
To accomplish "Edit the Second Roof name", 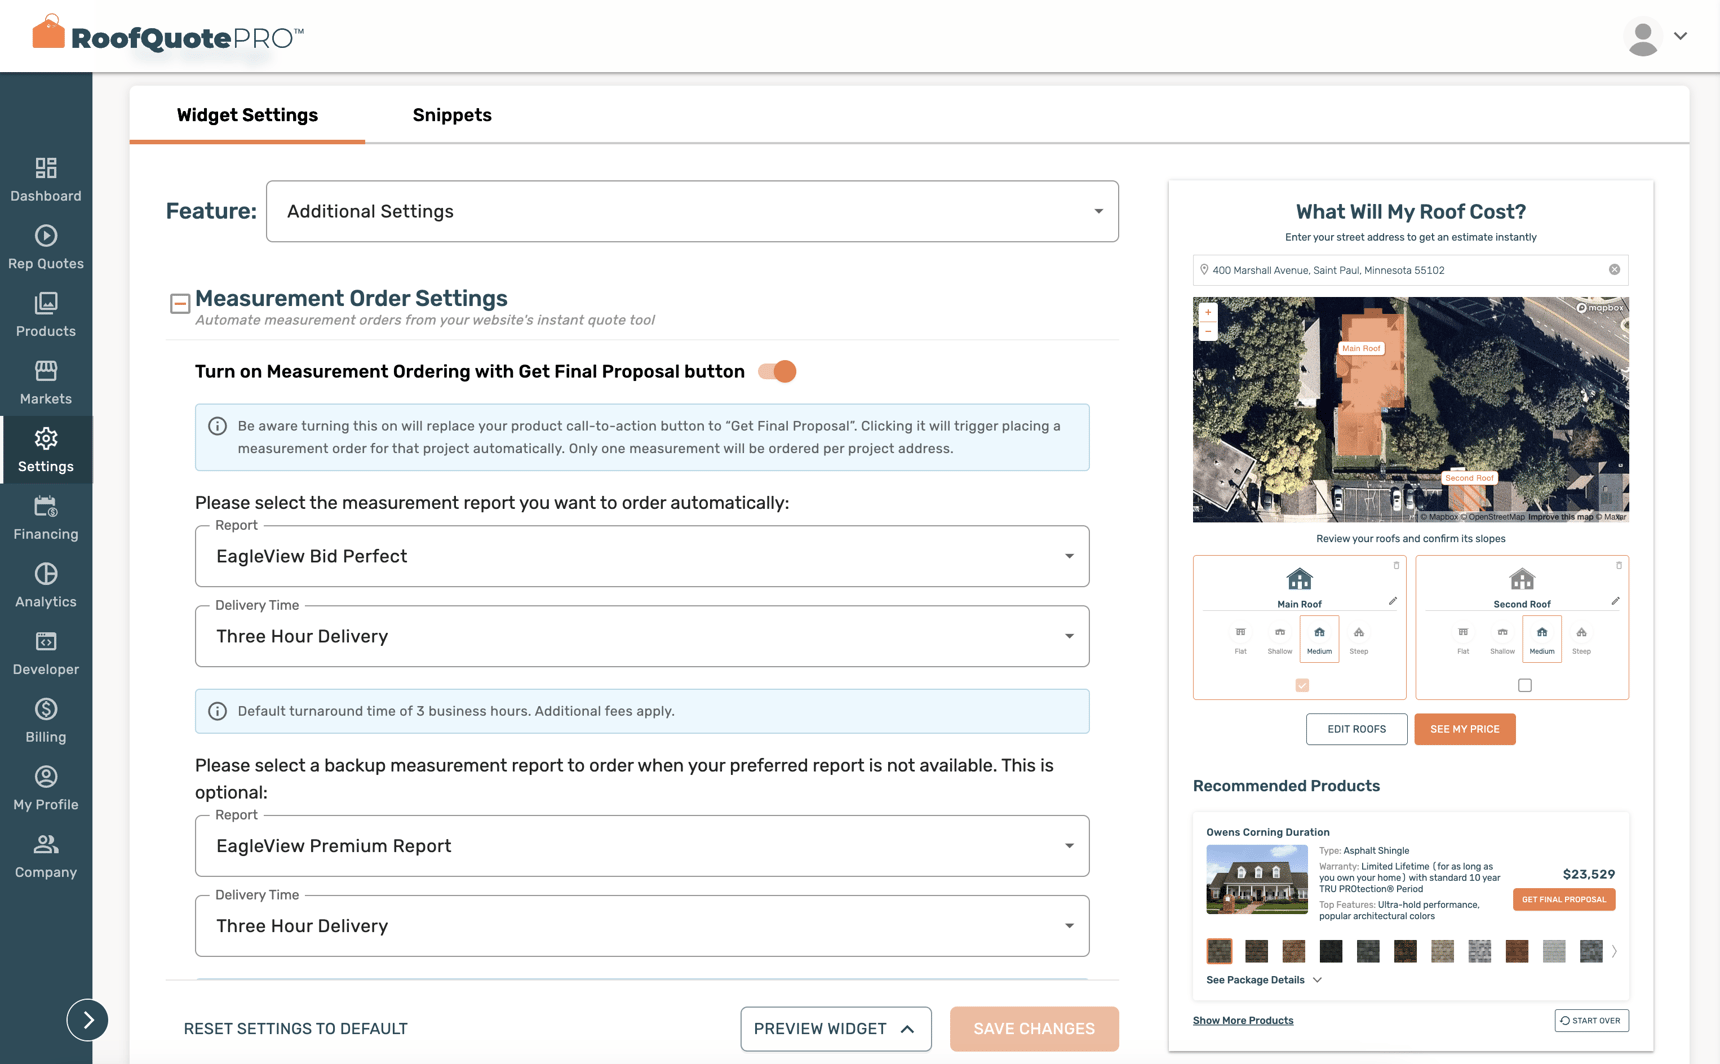I will (1615, 602).
